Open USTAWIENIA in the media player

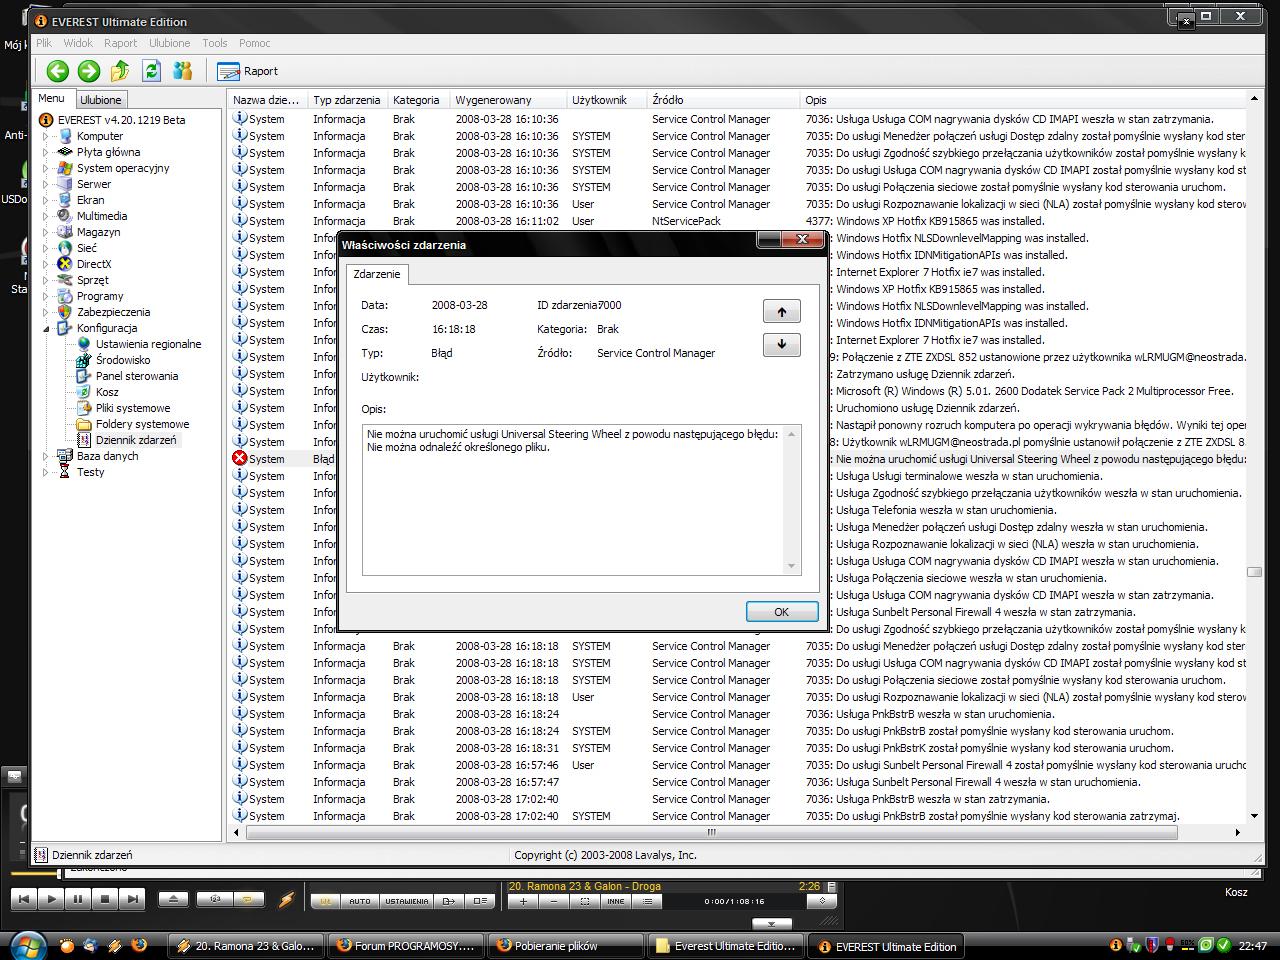coord(406,901)
